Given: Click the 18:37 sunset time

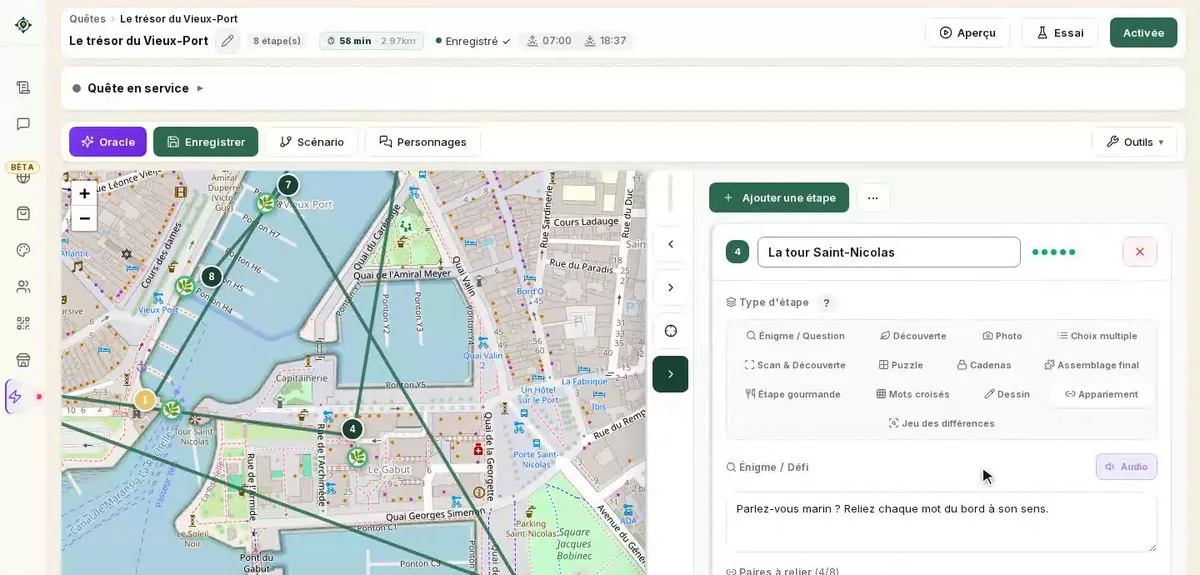Looking at the screenshot, I should click(x=606, y=41).
